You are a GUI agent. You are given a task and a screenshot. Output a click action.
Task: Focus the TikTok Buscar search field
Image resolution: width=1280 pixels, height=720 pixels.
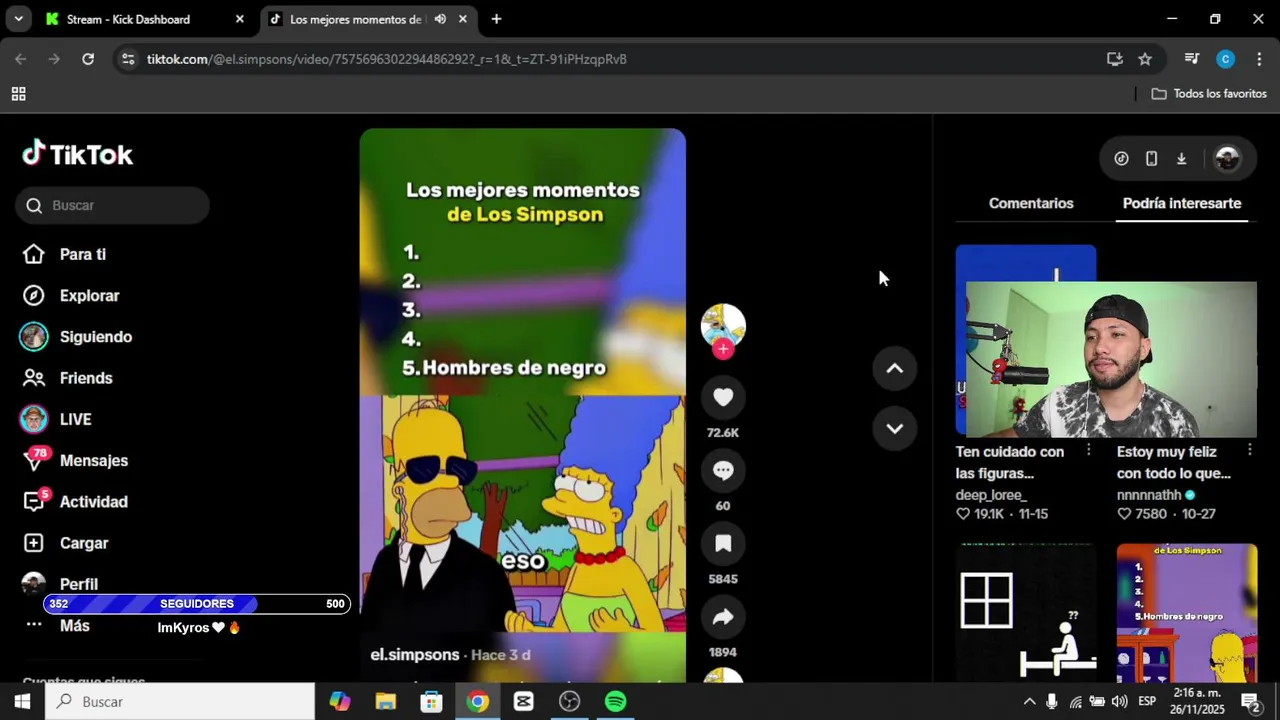tap(112, 205)
